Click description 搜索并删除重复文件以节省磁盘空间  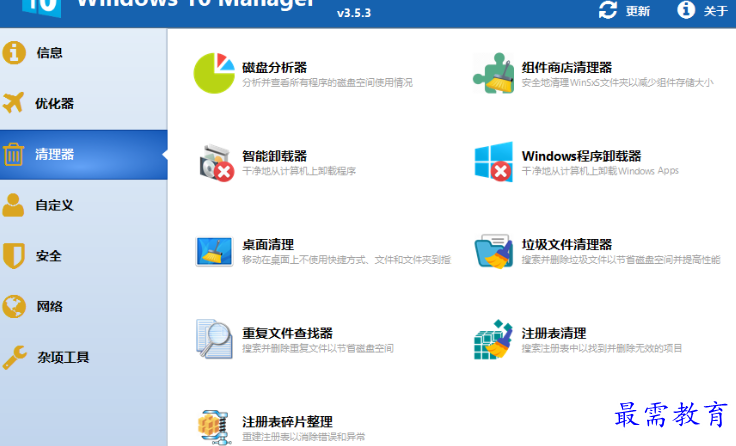[x=318, y=348]
